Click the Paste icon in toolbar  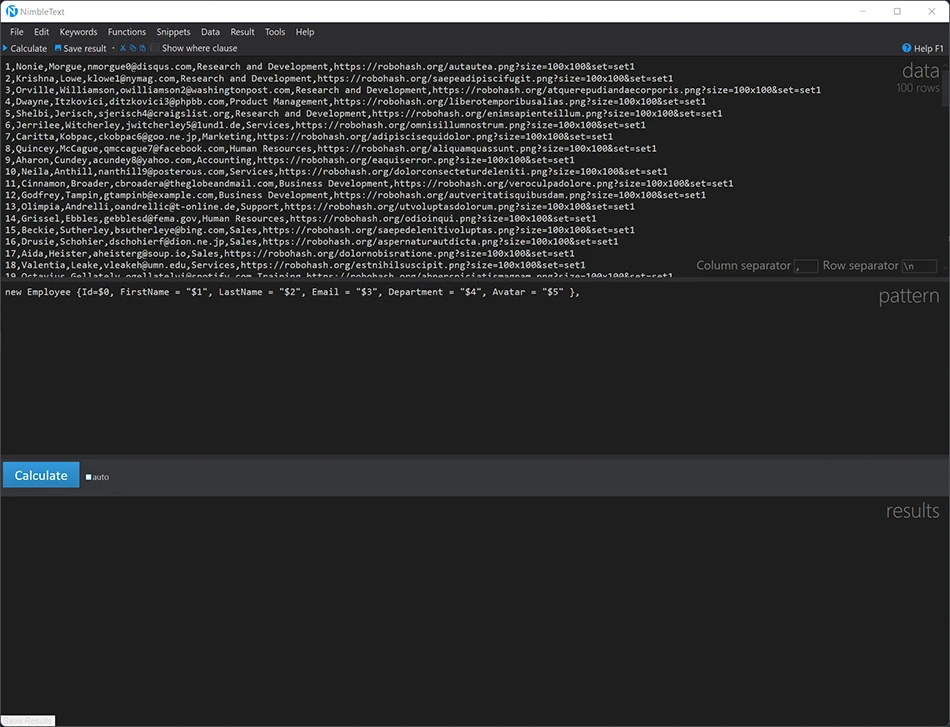coord(143,48)
